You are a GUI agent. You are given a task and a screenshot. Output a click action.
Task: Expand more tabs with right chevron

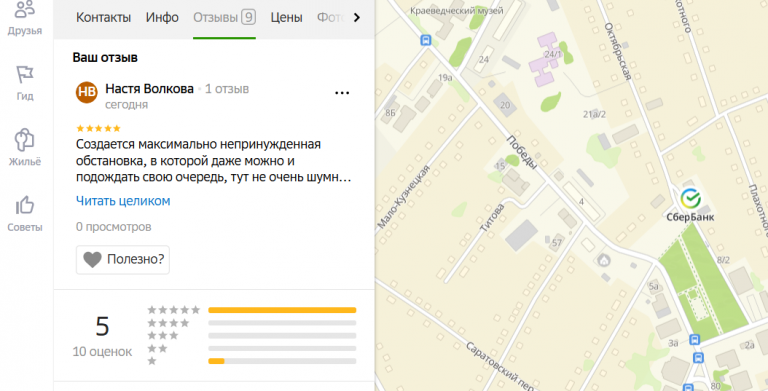(x=357, y=18)
